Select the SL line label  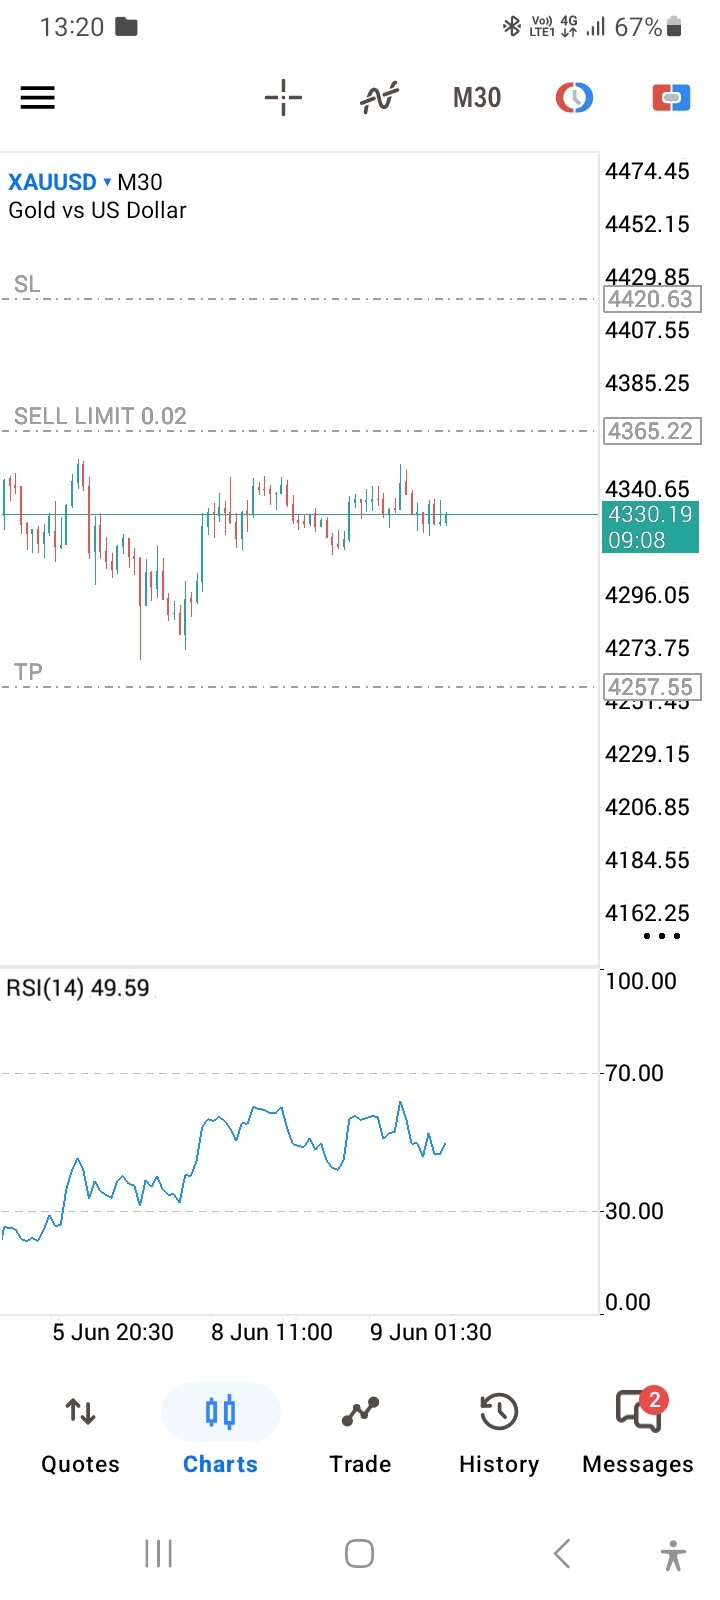(x=27, y=284)
